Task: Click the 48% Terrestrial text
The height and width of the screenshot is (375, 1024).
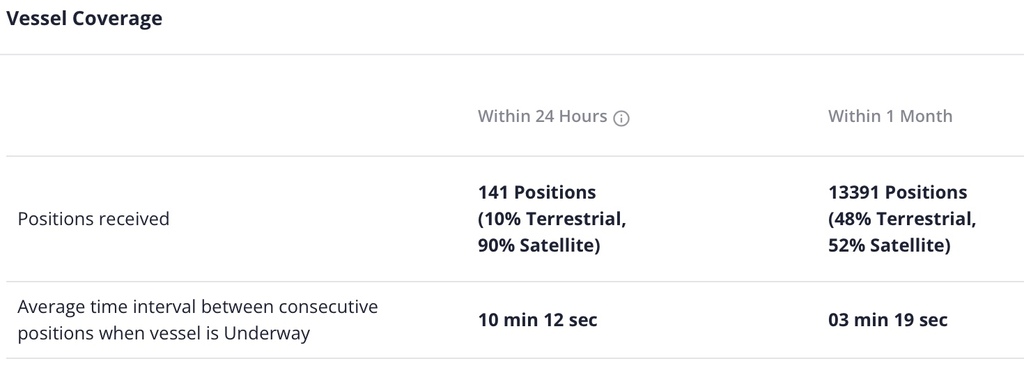Action: point(904,220)
